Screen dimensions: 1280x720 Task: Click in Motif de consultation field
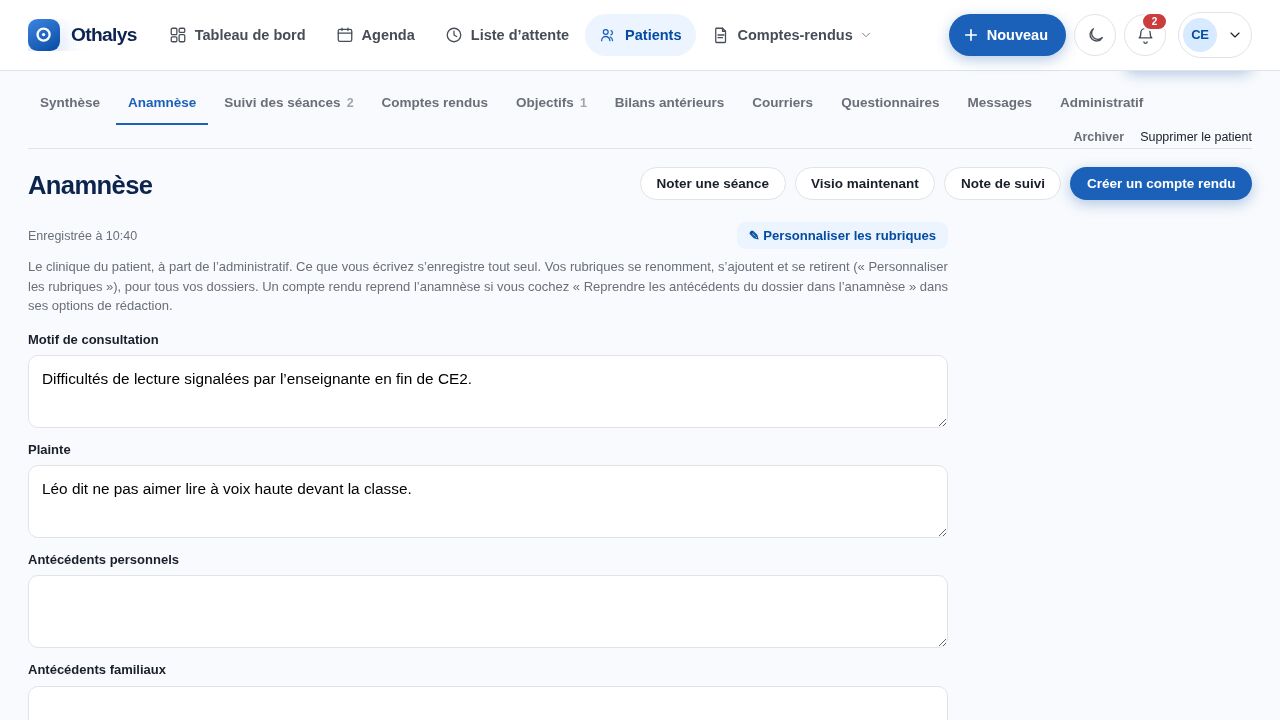488,392
